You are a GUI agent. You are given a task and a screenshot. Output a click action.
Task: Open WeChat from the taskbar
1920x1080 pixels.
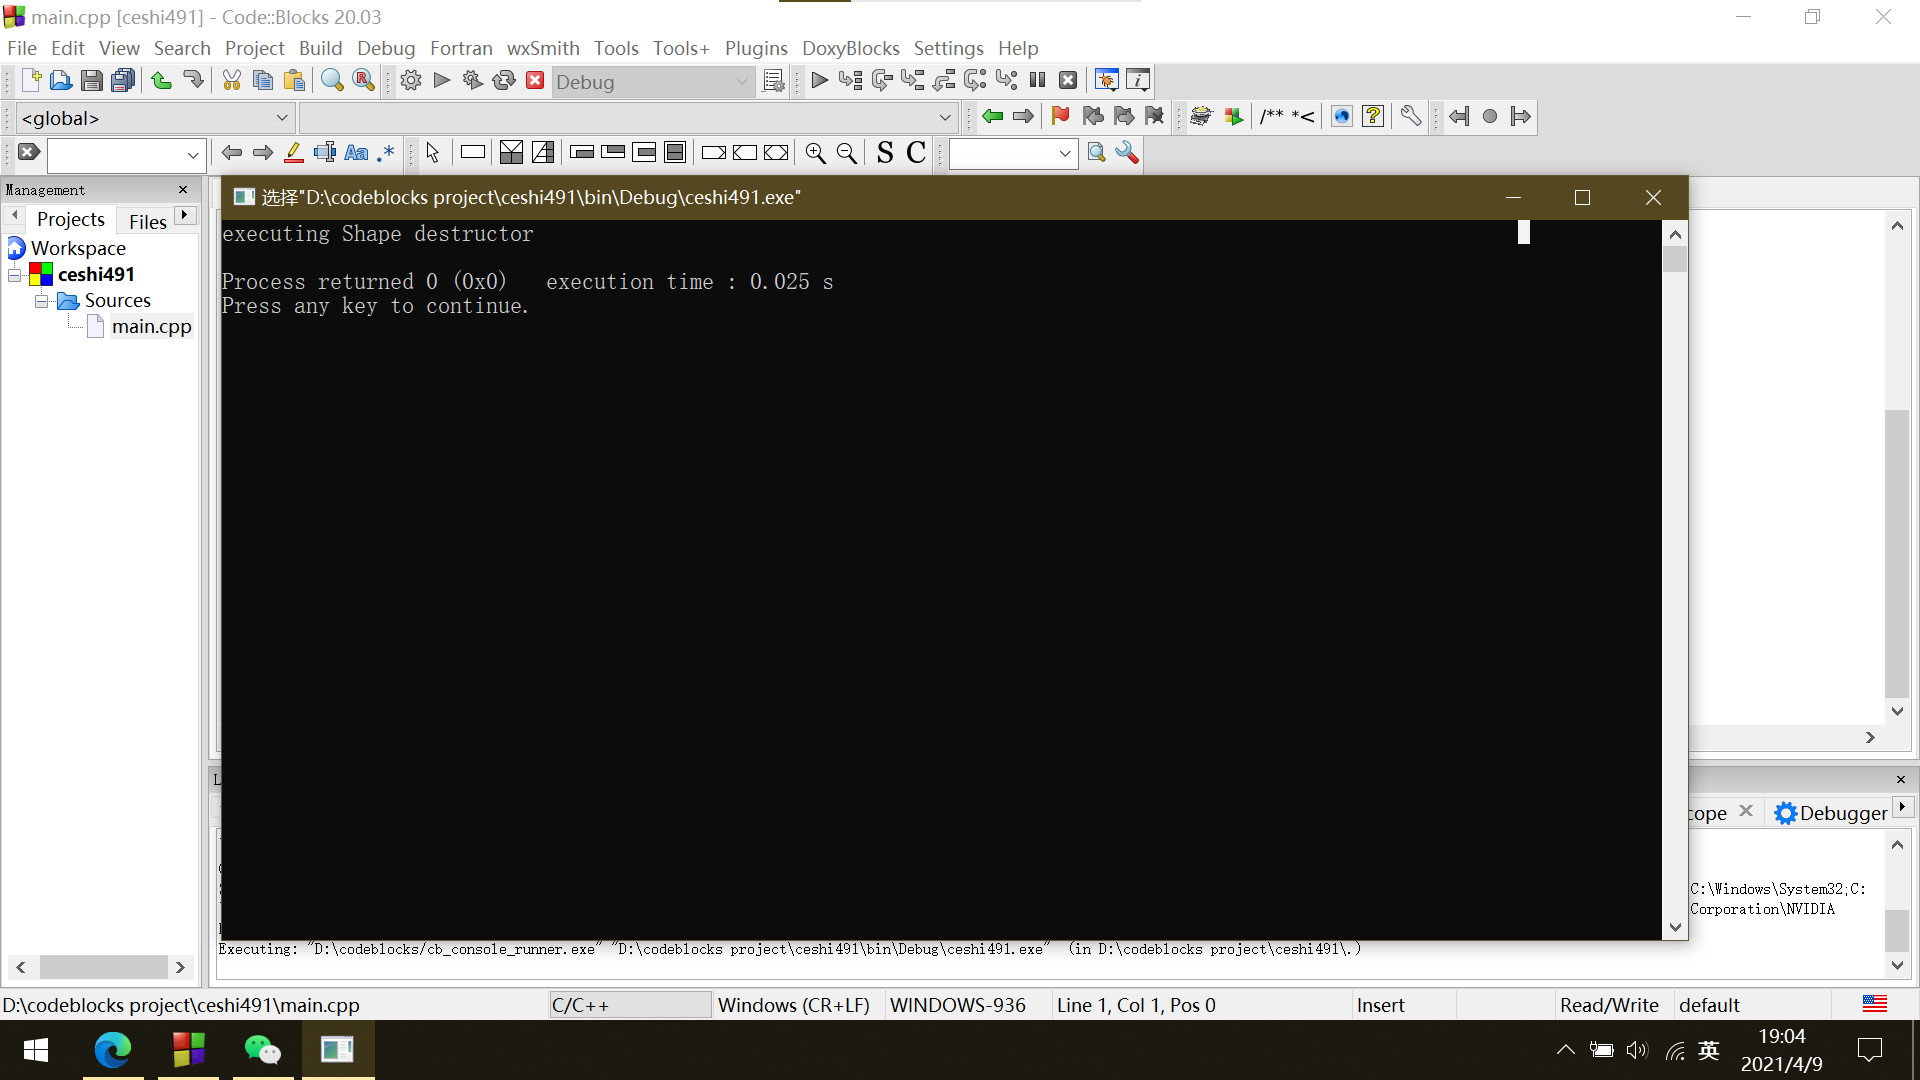tap(262, 1050)
